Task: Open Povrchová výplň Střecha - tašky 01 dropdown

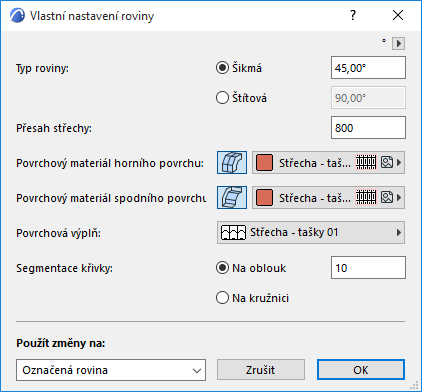Action: (311, 232)
